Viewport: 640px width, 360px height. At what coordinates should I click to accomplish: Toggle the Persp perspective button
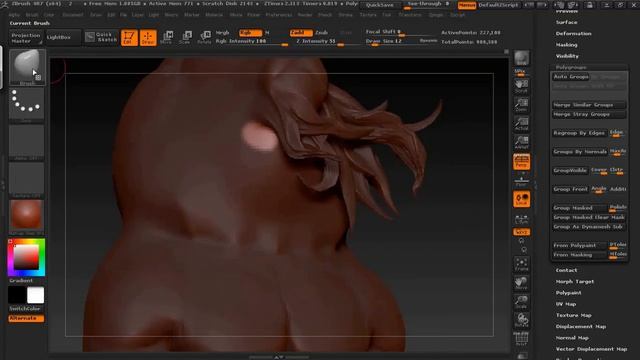(x=521, y=162)
